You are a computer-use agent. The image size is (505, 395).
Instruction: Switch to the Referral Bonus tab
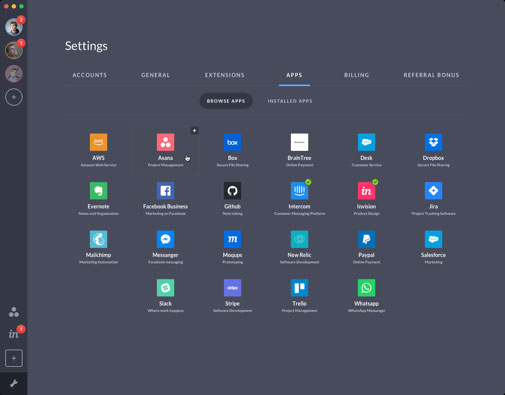(x=431, y=75)
